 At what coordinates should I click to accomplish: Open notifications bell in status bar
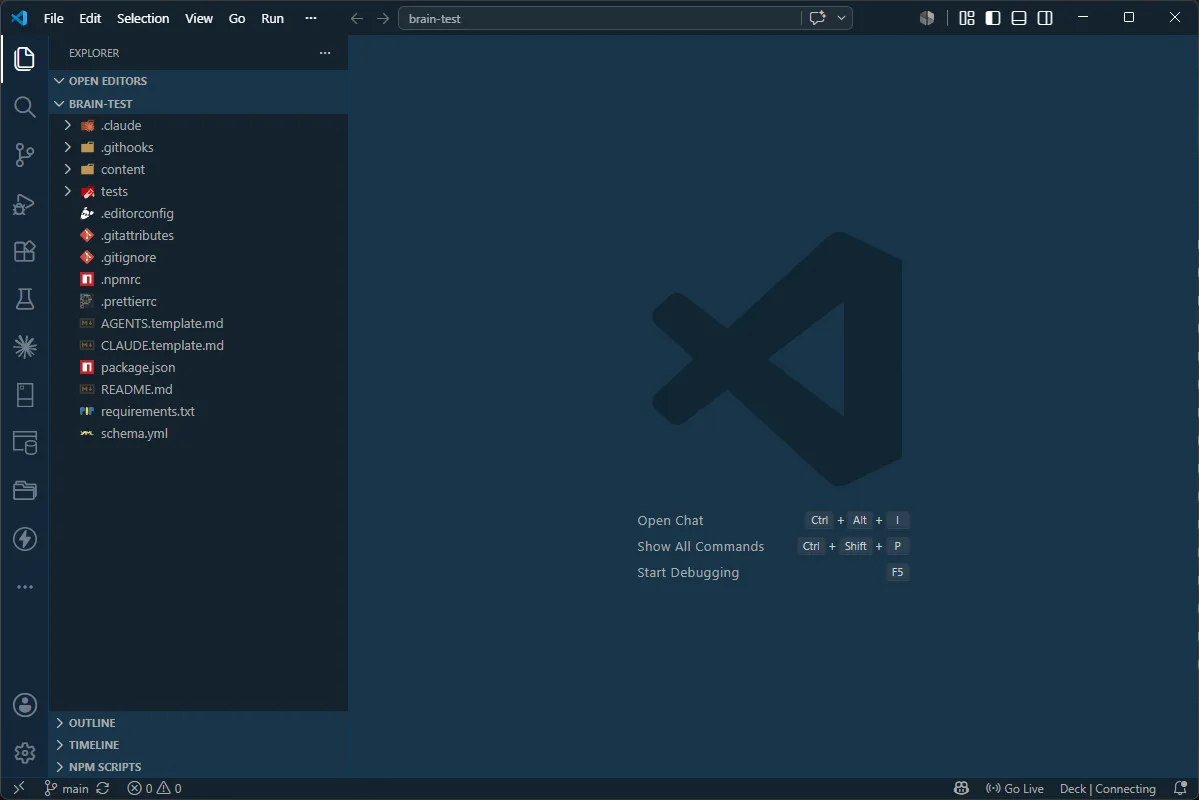(x=1181, y=789)
